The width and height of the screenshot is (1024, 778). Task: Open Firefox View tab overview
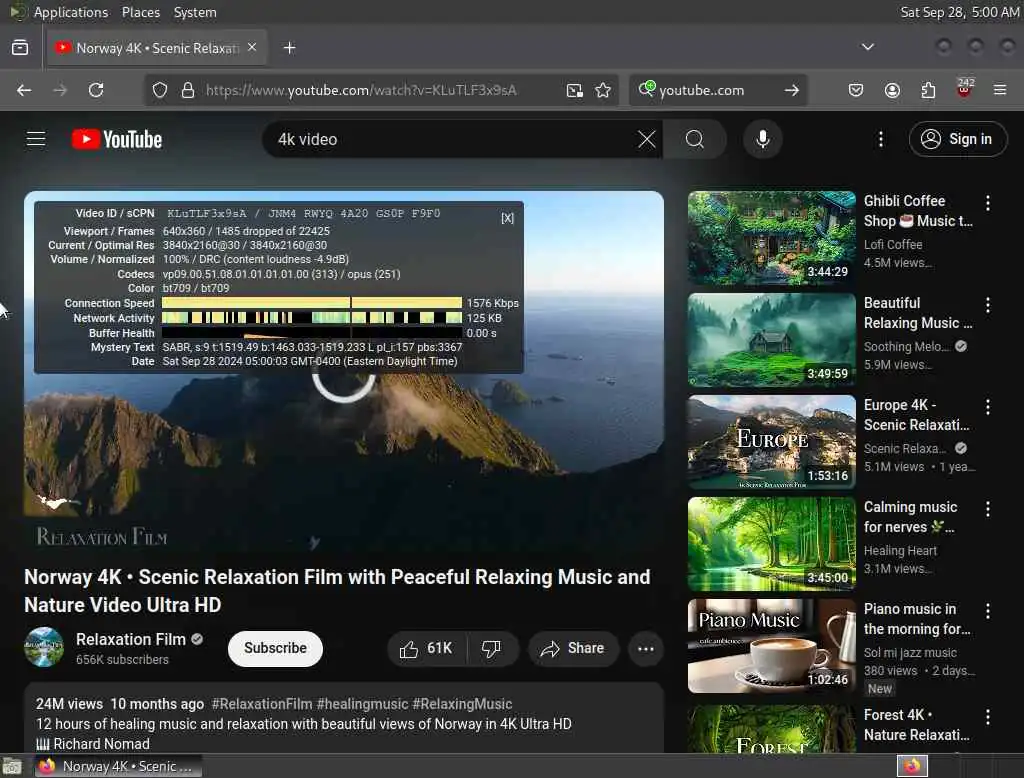(20, 48)
